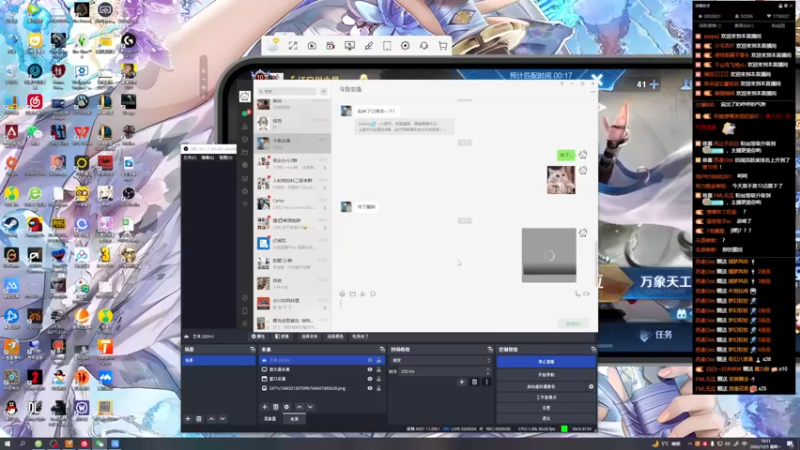Click the plus button beside WeChat search
This screenshot has width=800, height=450.
click(x=323, y=91)
